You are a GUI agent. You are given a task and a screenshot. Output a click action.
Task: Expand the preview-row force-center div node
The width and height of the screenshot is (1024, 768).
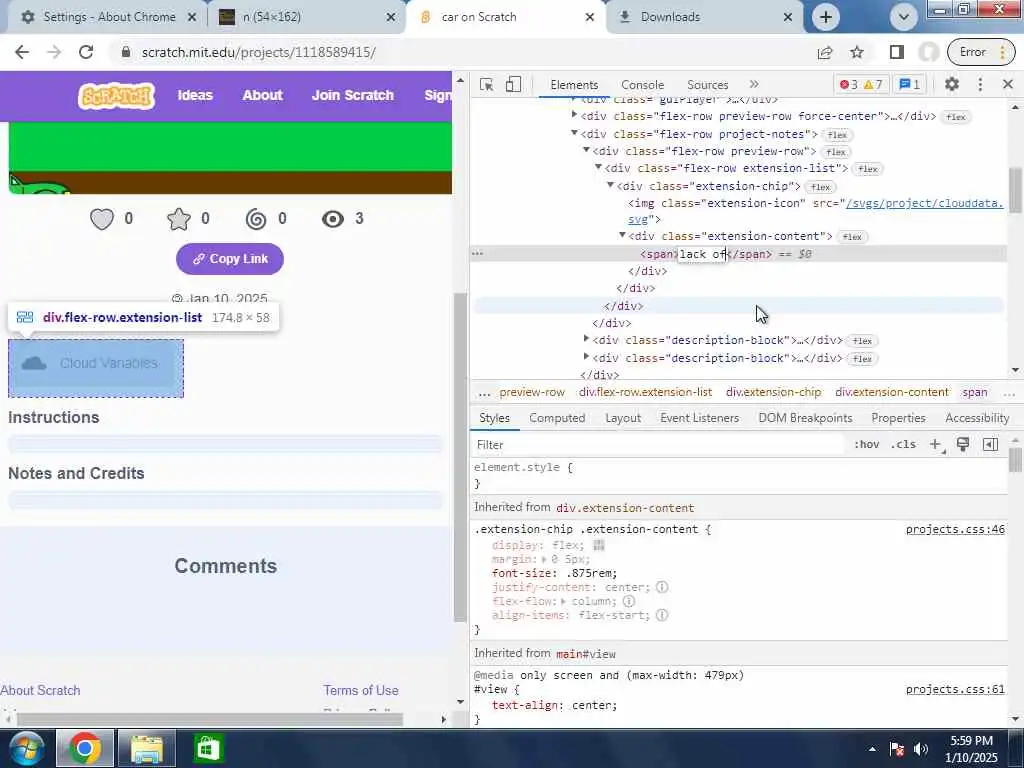click(574, 116)
